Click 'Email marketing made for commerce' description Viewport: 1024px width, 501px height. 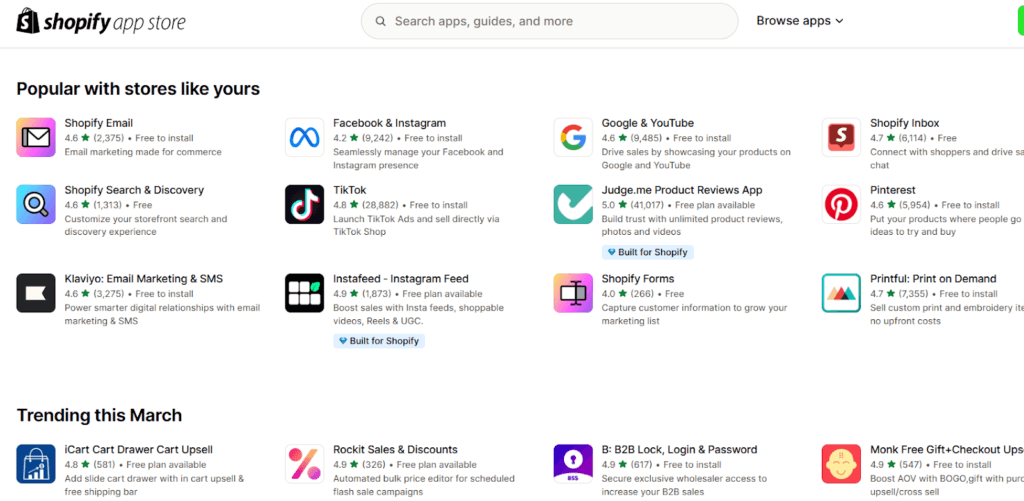click(143, 152)
